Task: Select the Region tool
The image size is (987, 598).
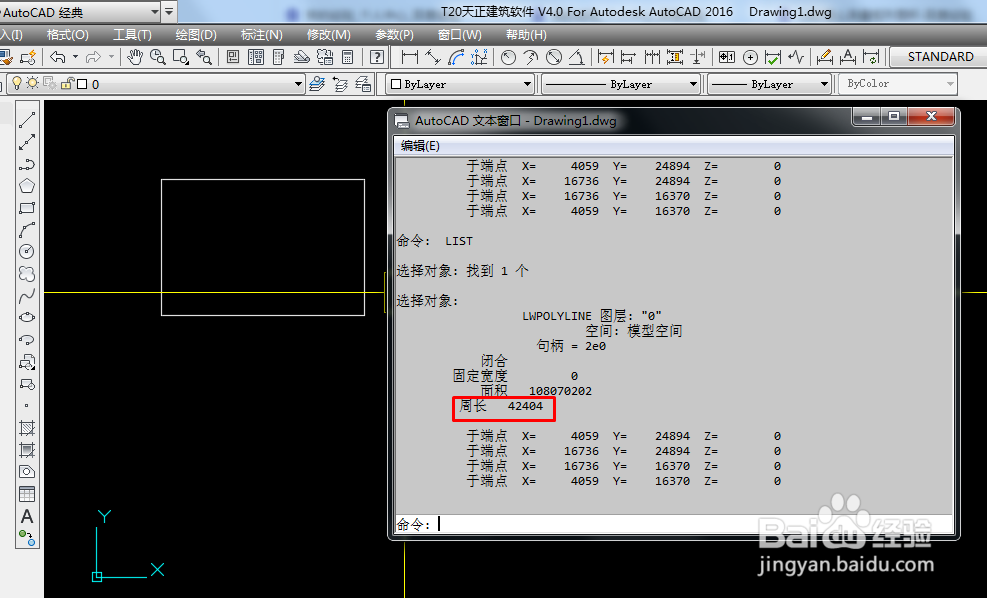Action: click(x=26, y=471)
